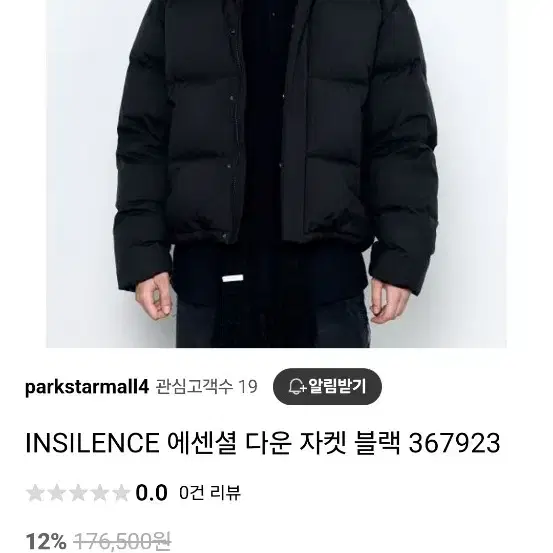Click the interested customer count 19
The height and width of the screenshot is (553, 553).
[x=248, y=387]
